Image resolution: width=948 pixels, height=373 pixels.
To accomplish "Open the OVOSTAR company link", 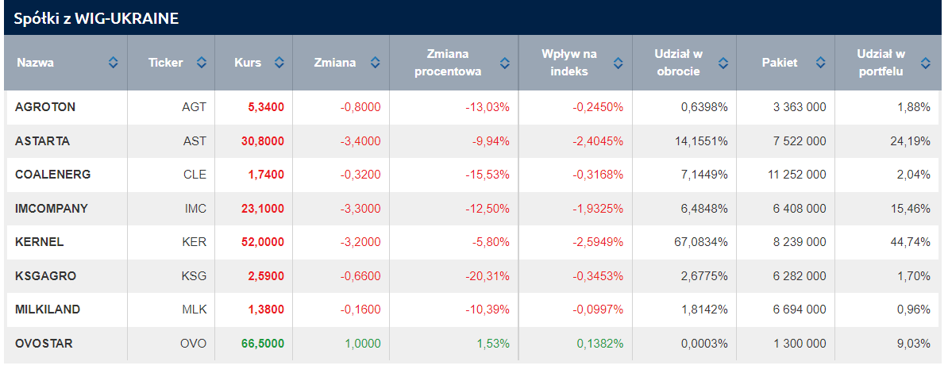I will point(44,343).
